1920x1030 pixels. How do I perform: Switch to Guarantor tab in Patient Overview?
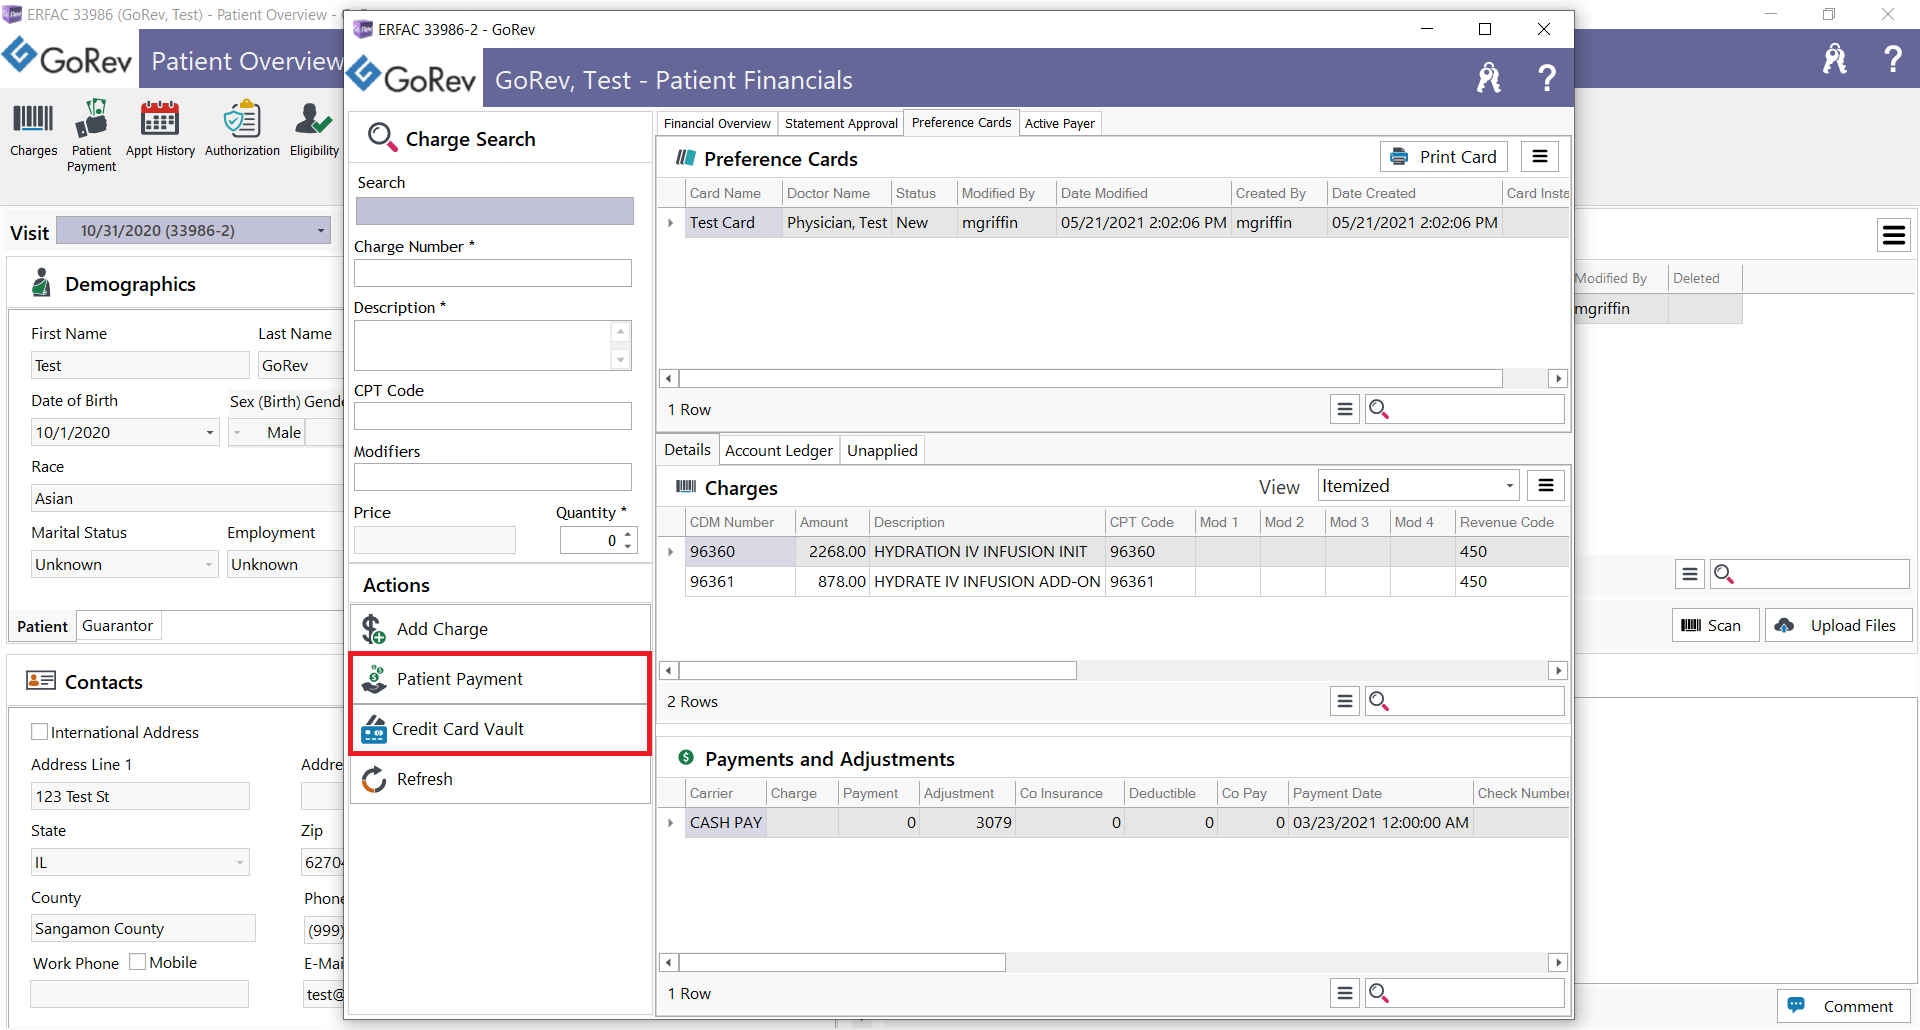(117, 626)
